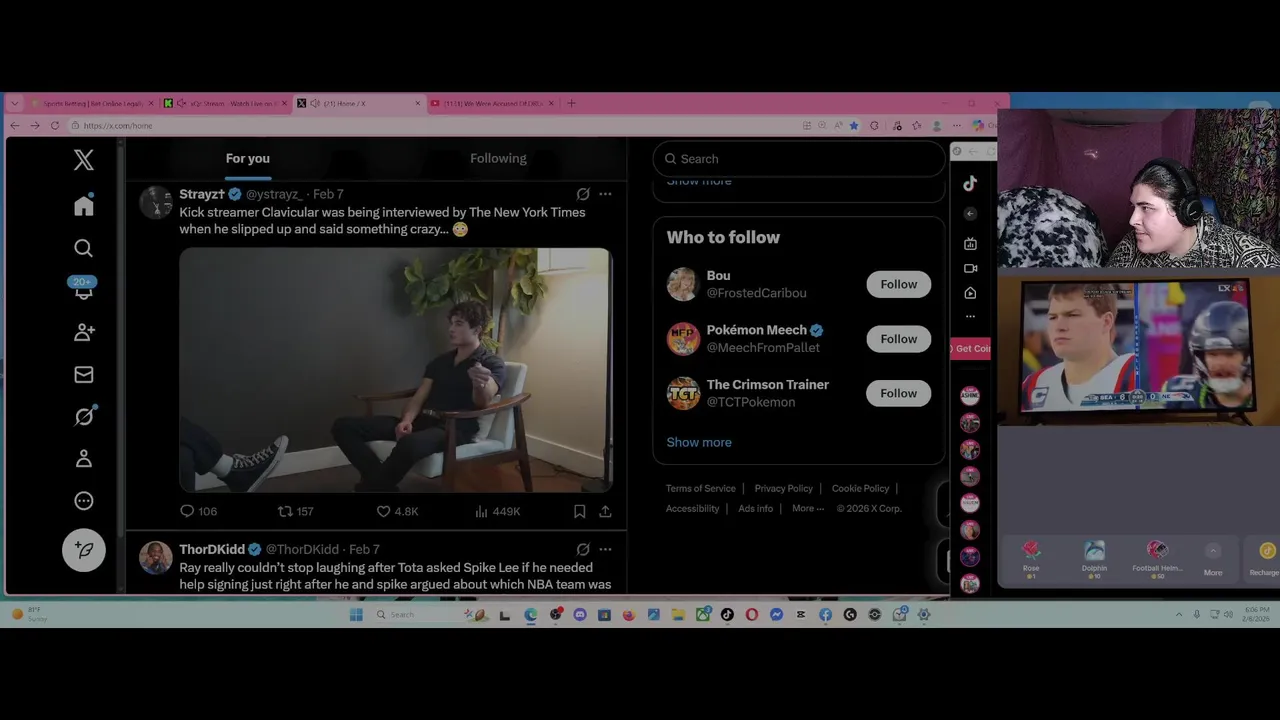View analytics 449K on Strayz post

pos(497,511)
